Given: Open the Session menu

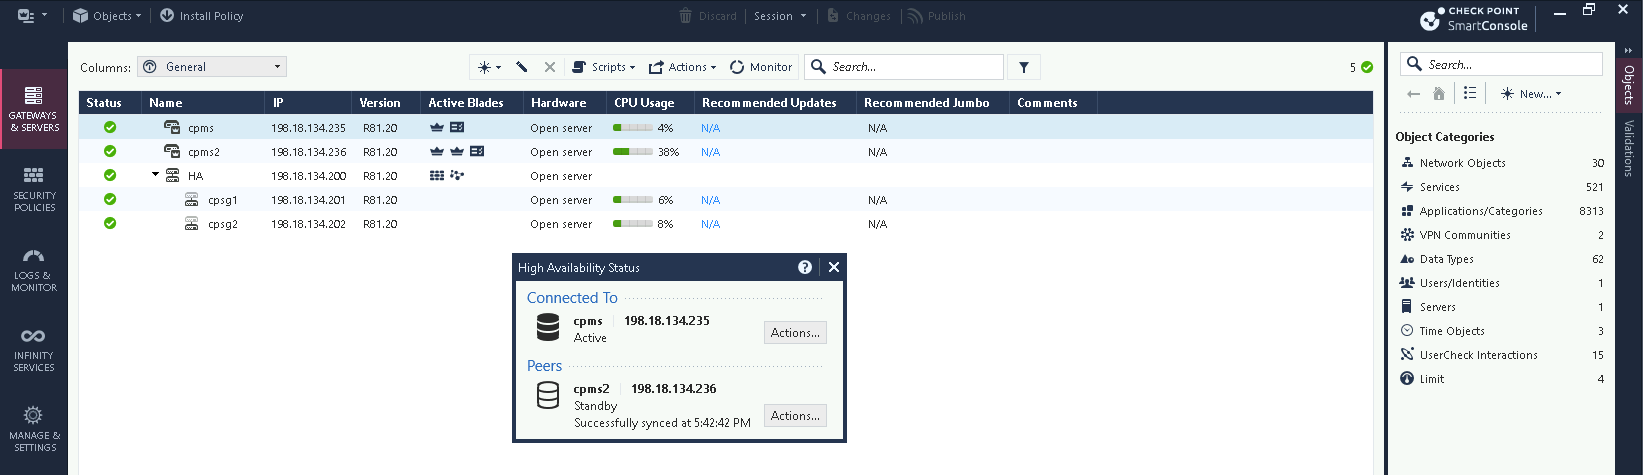Looking at the screenshot, I should 780,16.
